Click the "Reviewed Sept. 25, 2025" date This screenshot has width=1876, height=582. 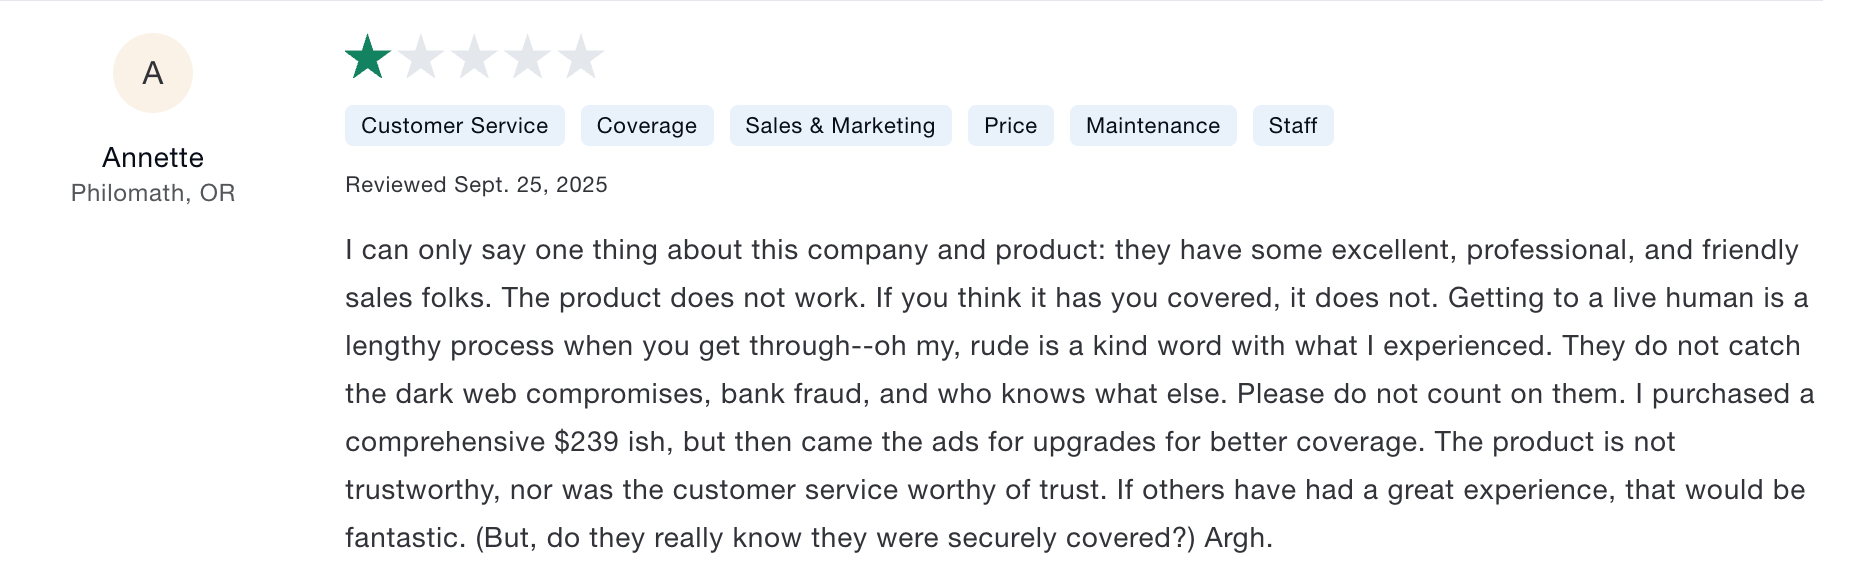pyautogui.click(x=476, y=185)
